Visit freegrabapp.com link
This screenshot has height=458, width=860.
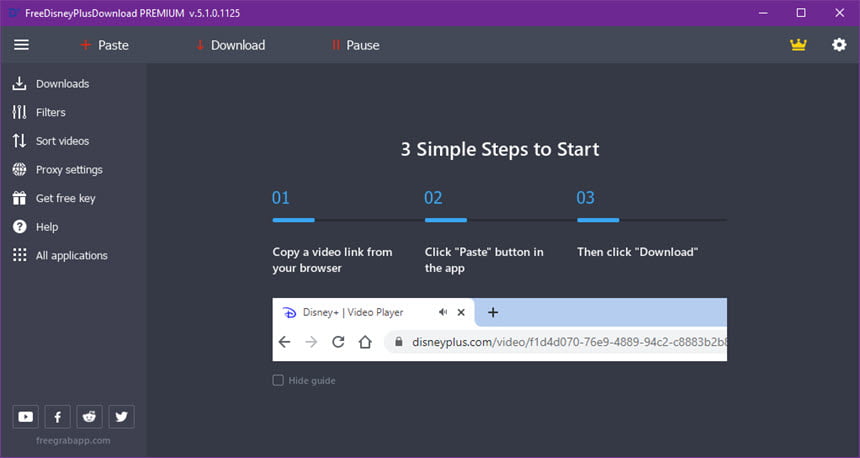pos(73,440)
